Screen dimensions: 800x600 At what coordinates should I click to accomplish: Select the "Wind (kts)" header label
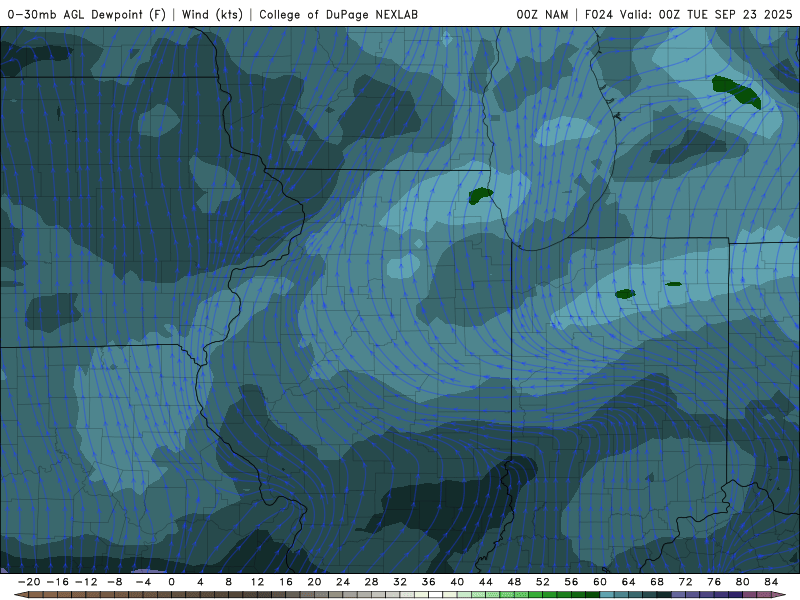tap(212, 14)
